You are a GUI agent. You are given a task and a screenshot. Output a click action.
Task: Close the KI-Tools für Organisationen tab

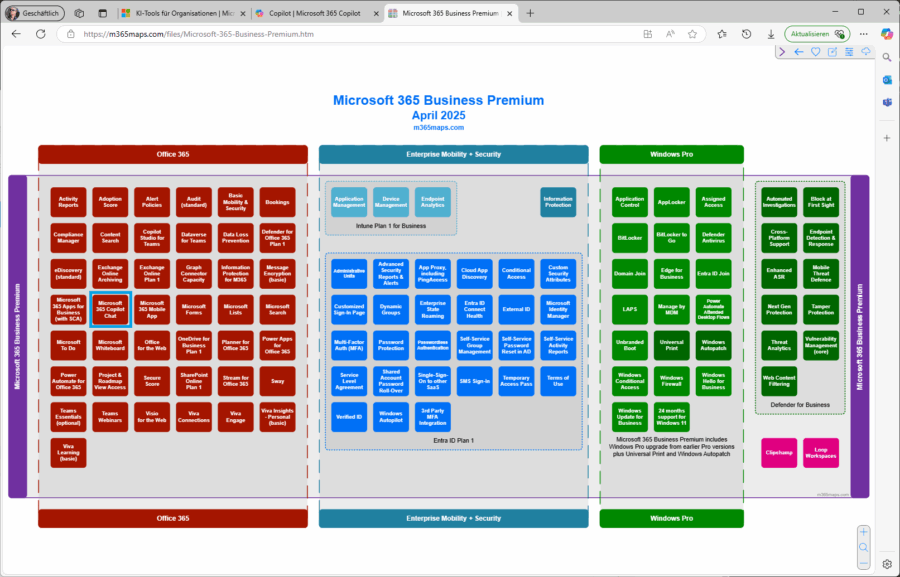pyautogui.click(x=242, y=13)
